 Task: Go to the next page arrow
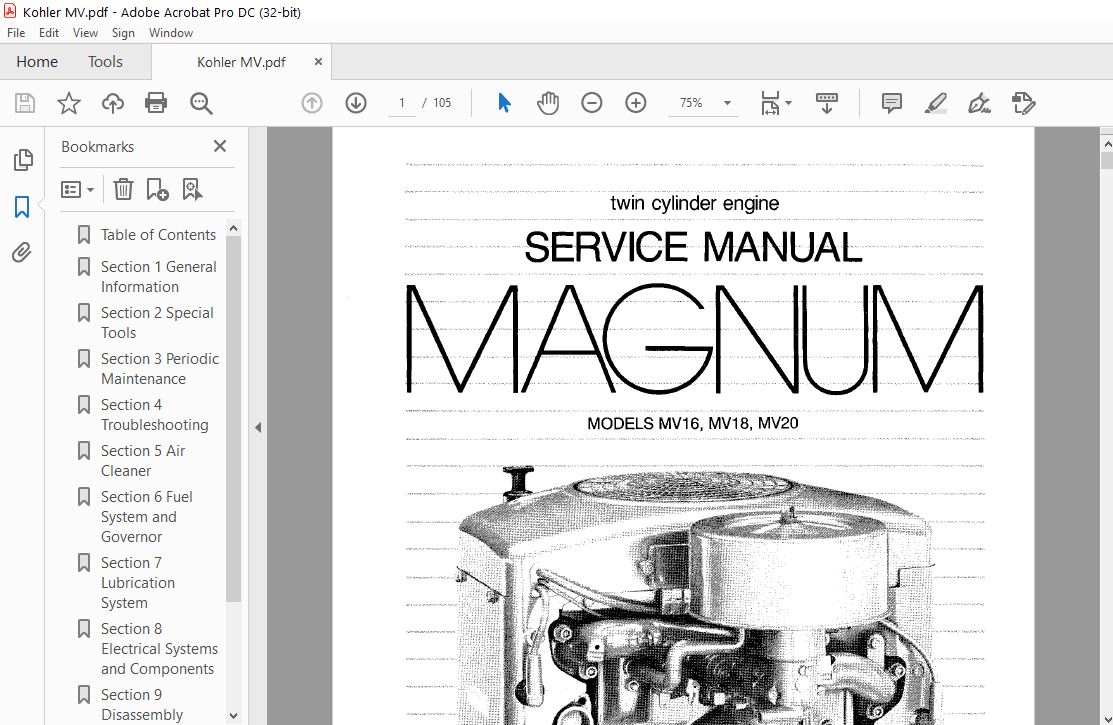[356, 103]
